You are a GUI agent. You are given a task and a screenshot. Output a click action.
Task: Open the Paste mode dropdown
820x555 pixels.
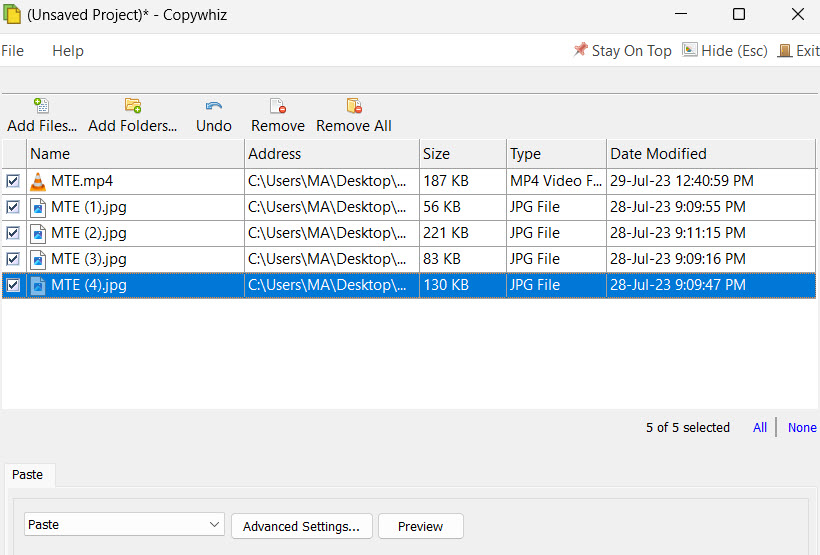(124, 524)
